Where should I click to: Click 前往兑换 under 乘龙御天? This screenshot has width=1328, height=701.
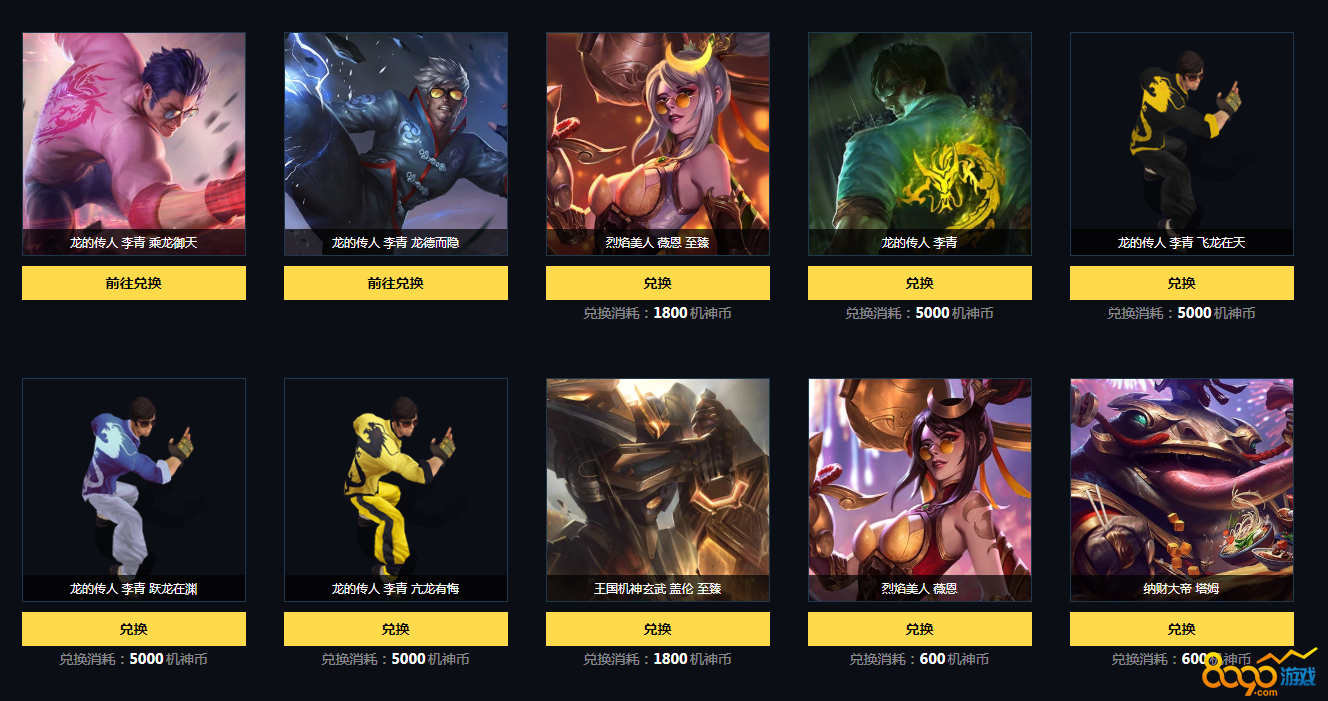[134, 283]
